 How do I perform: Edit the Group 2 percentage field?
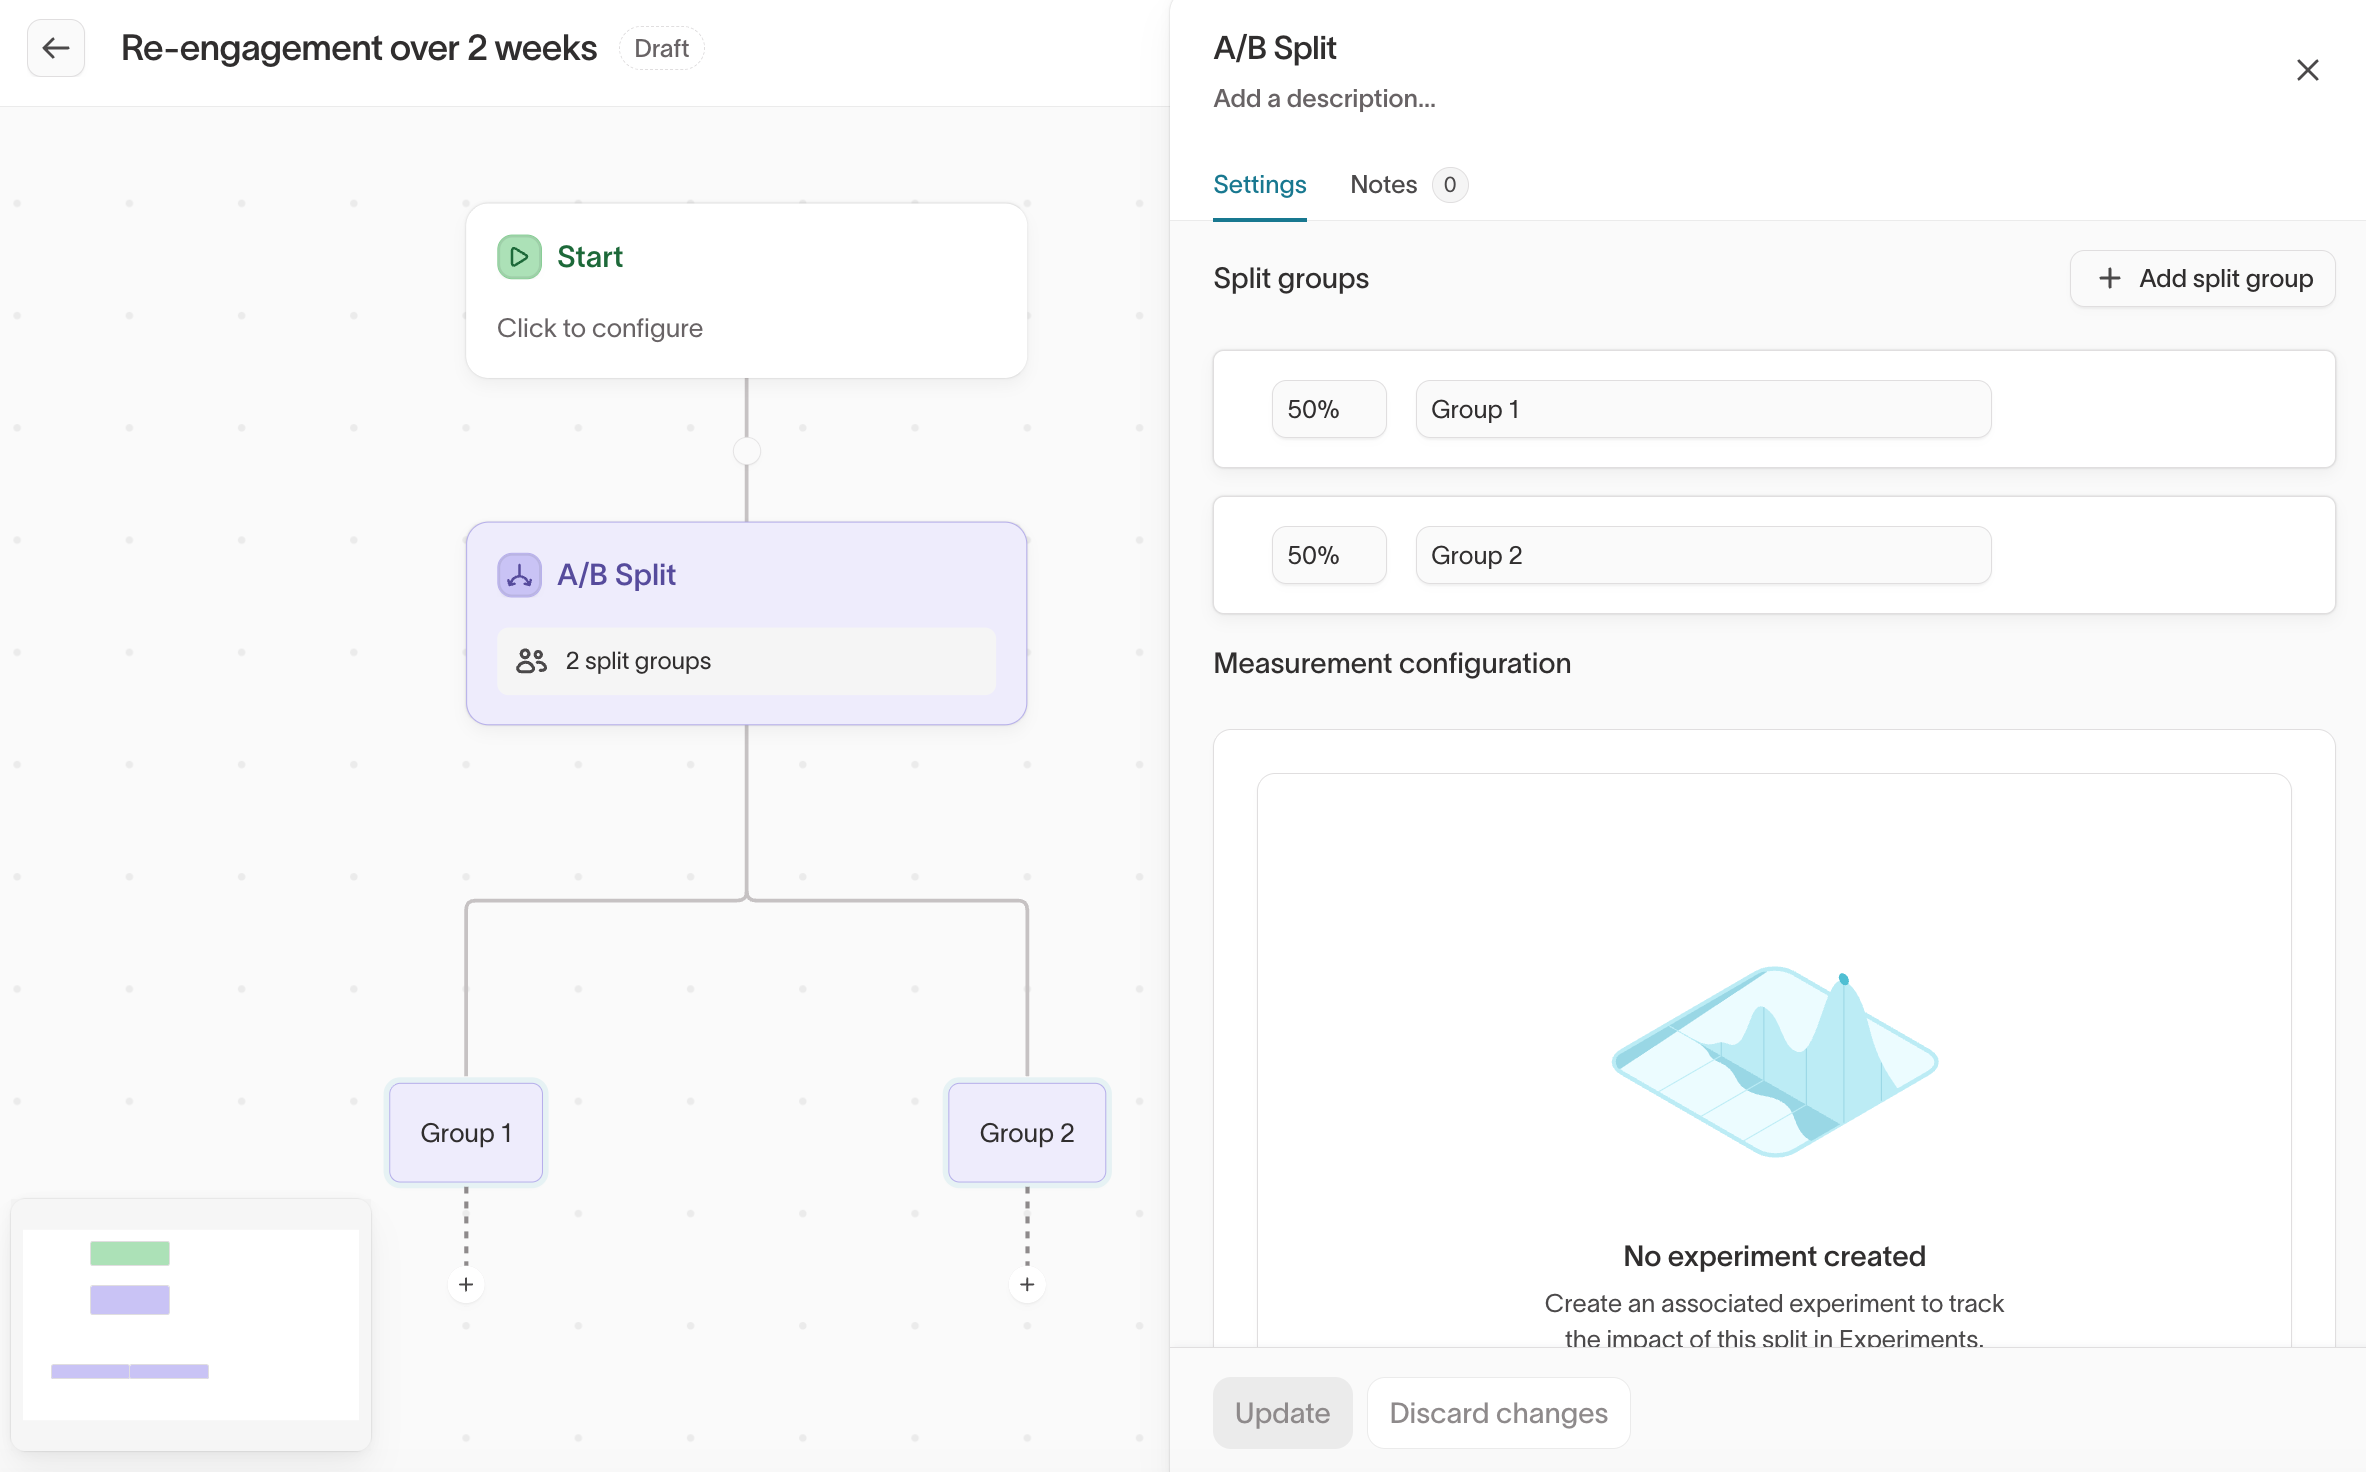(1329, 555)
